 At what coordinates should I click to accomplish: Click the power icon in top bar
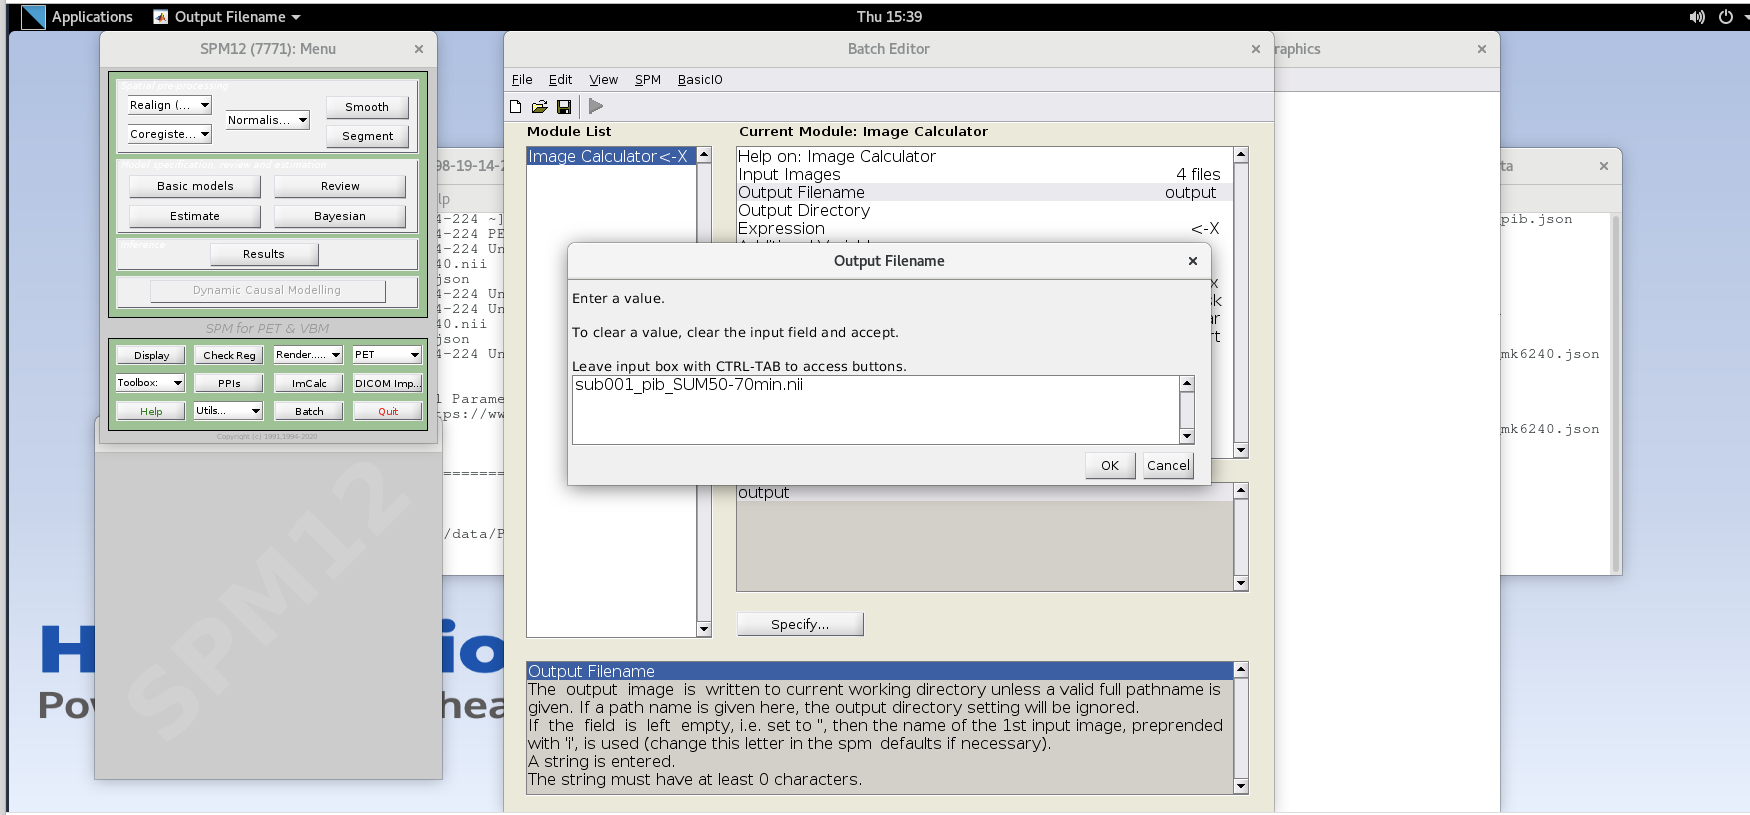[x=1726, y=17]
